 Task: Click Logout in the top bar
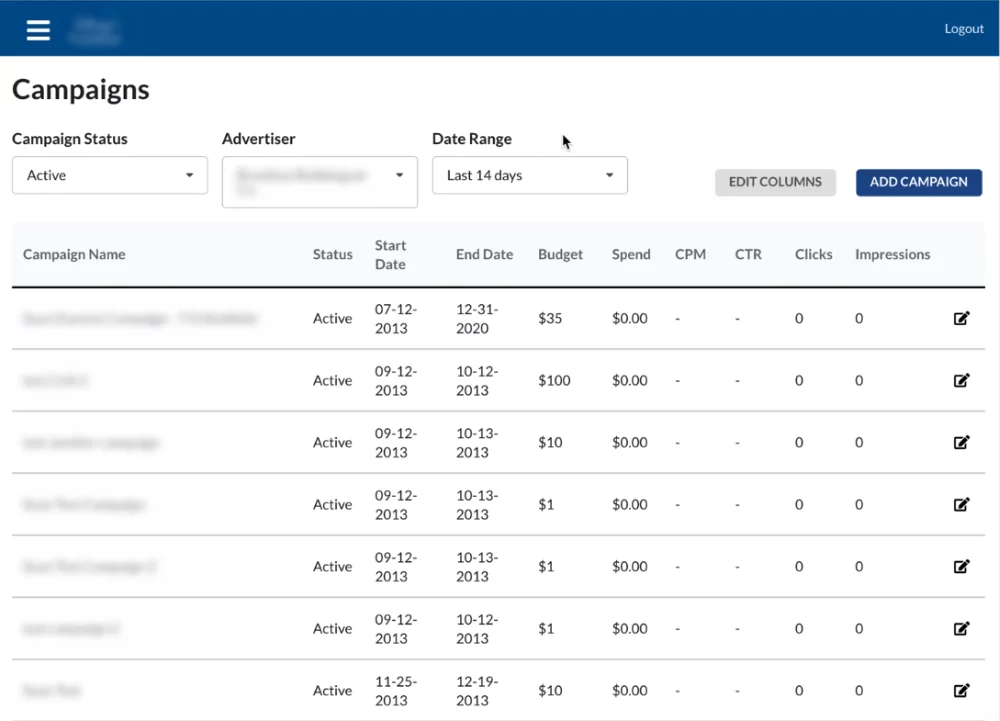pos(963,28)
